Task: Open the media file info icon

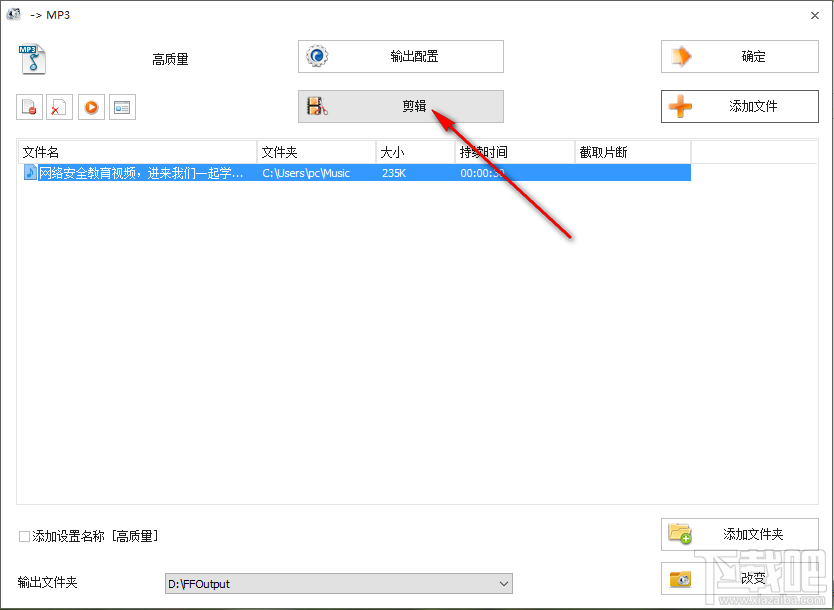Action: (x=122, y=107)
